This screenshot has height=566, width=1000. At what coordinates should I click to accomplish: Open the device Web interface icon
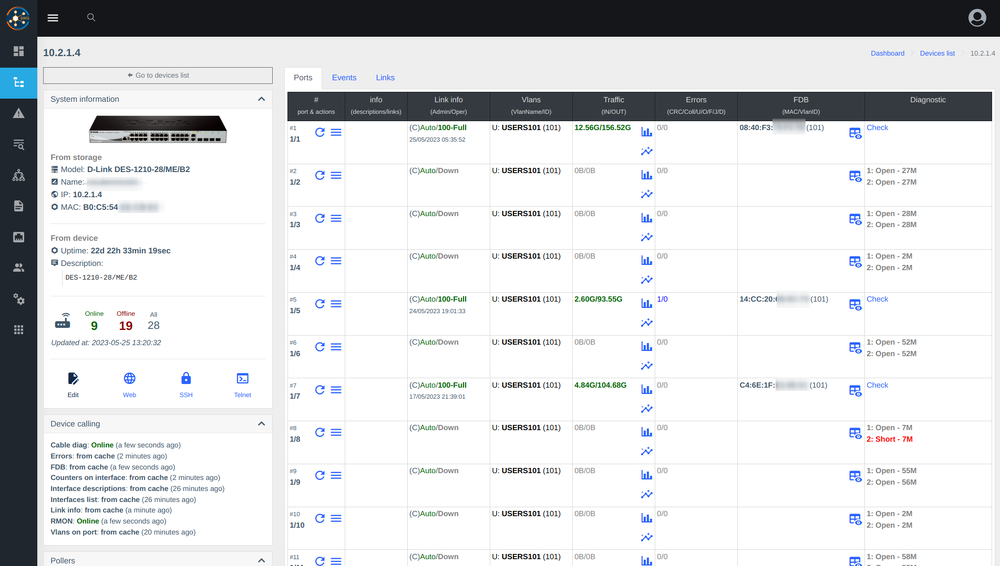coord(129,384)
